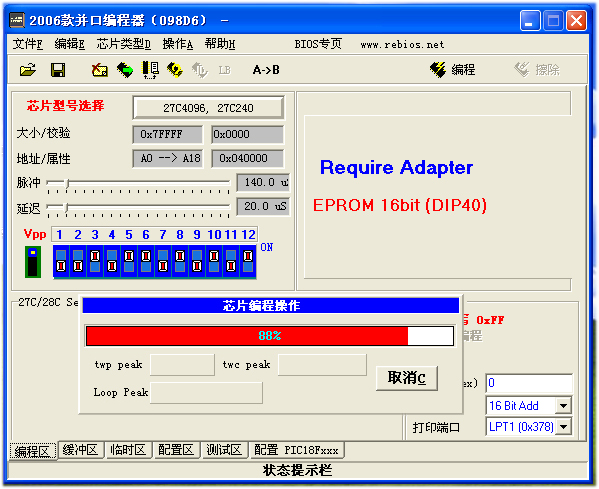The image size is (599, 489).
Task: Toggle DIP switch number 5
Action: [x=129, y=261]
